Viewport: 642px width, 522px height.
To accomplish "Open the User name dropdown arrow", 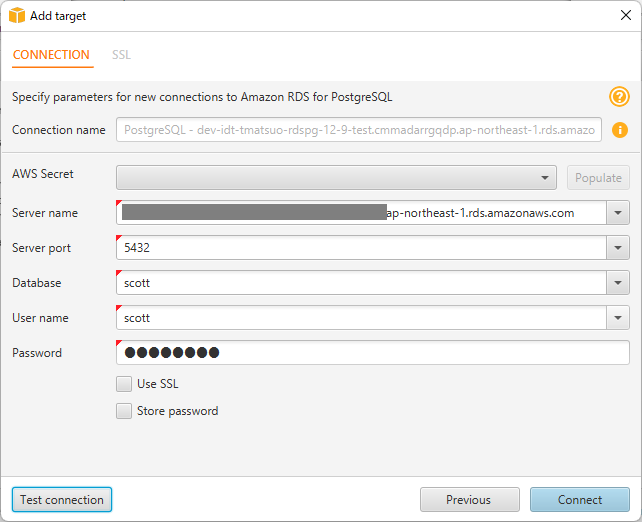I will [618, 318].
